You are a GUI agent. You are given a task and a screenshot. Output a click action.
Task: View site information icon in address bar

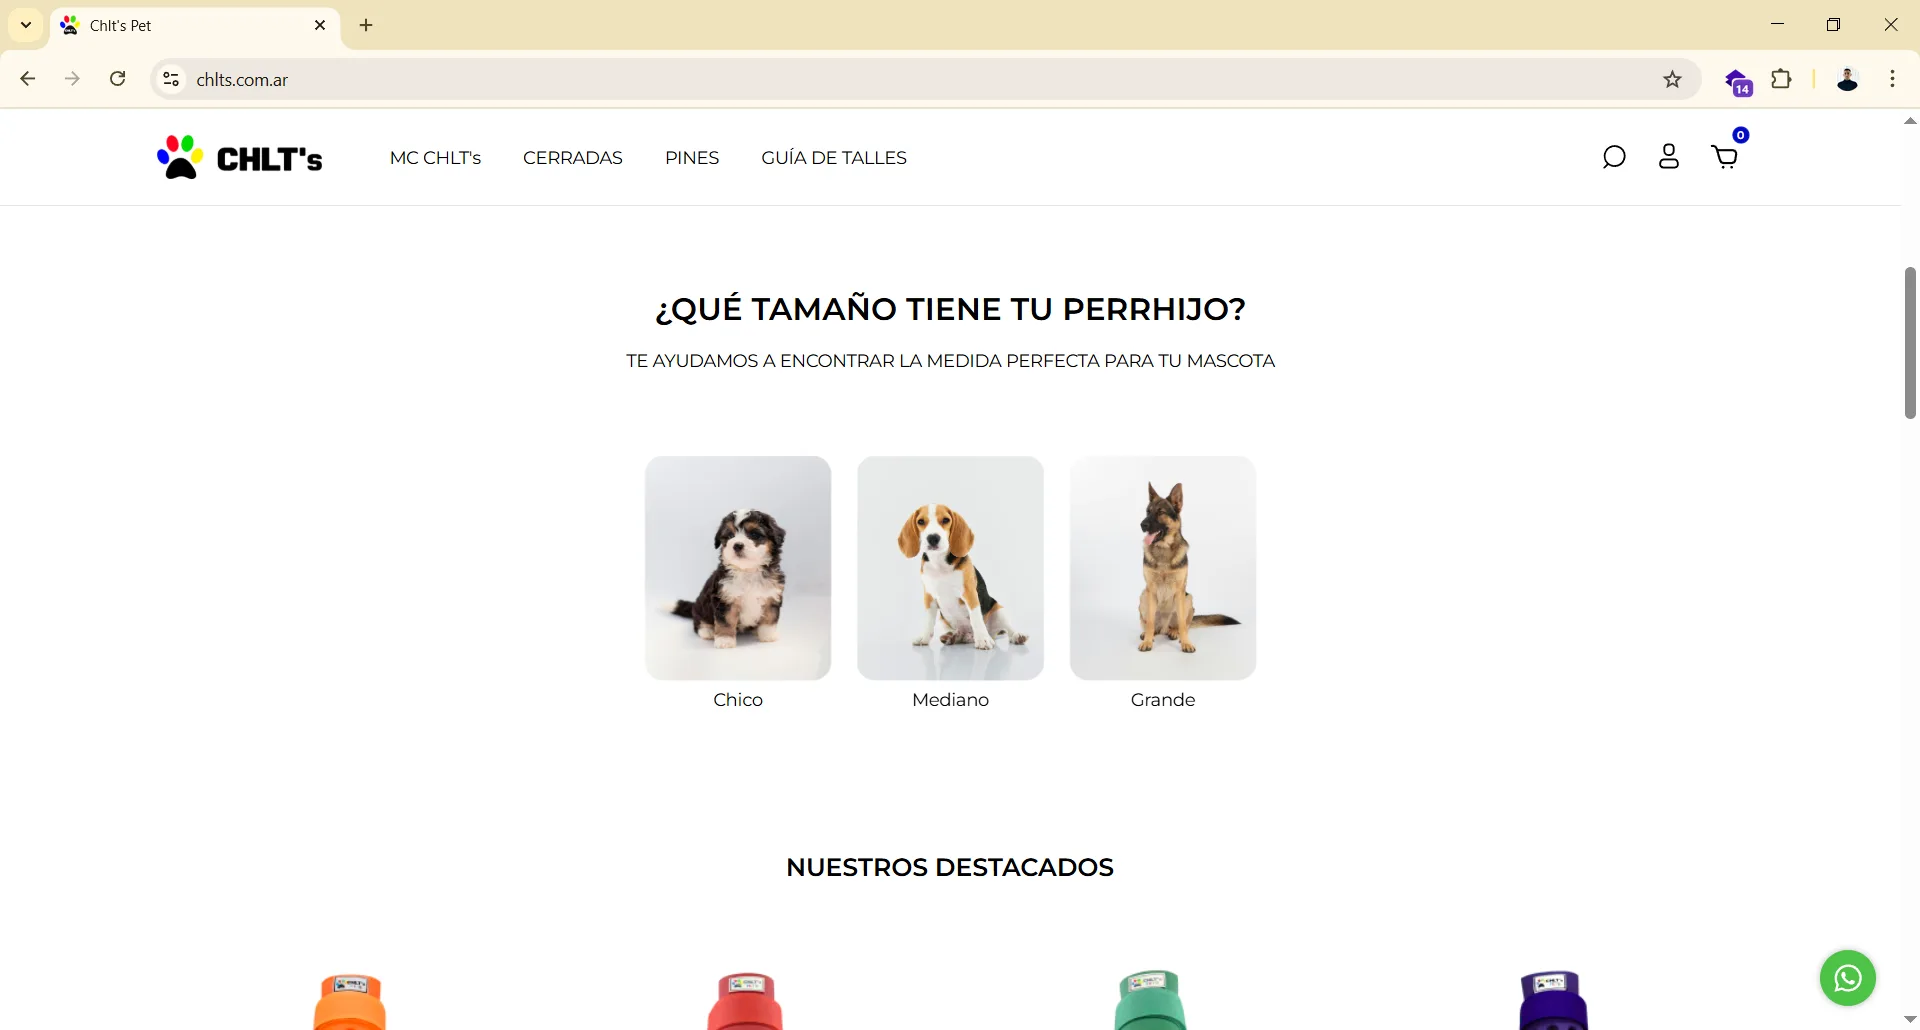(172, 80)
